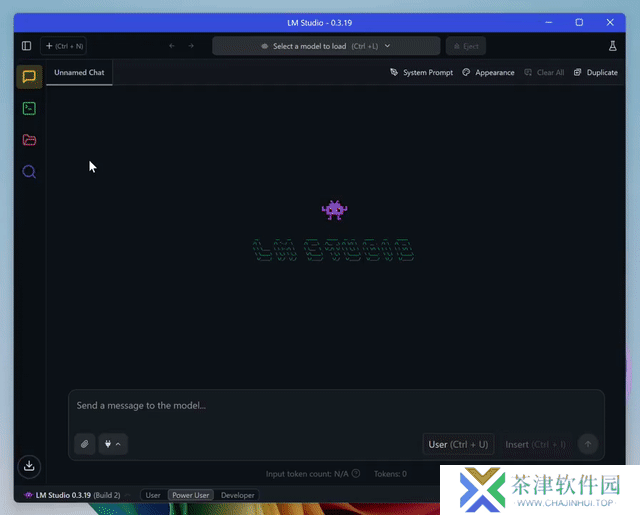
Task: Open the Chat section in the sidebar
Action: (x=29, y=77)
